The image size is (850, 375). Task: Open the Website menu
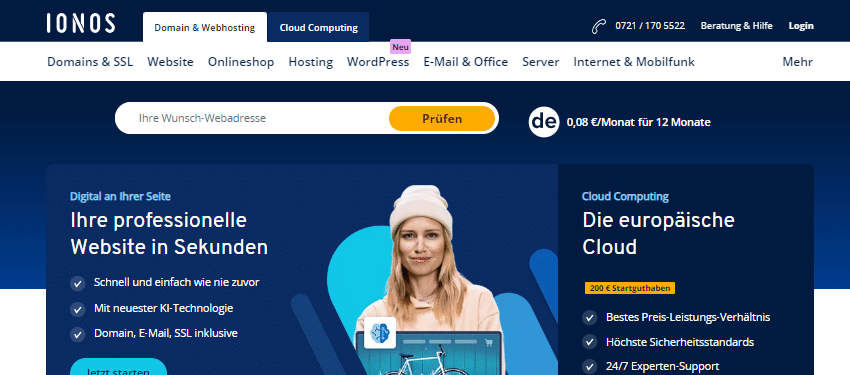tap(170, 62)
